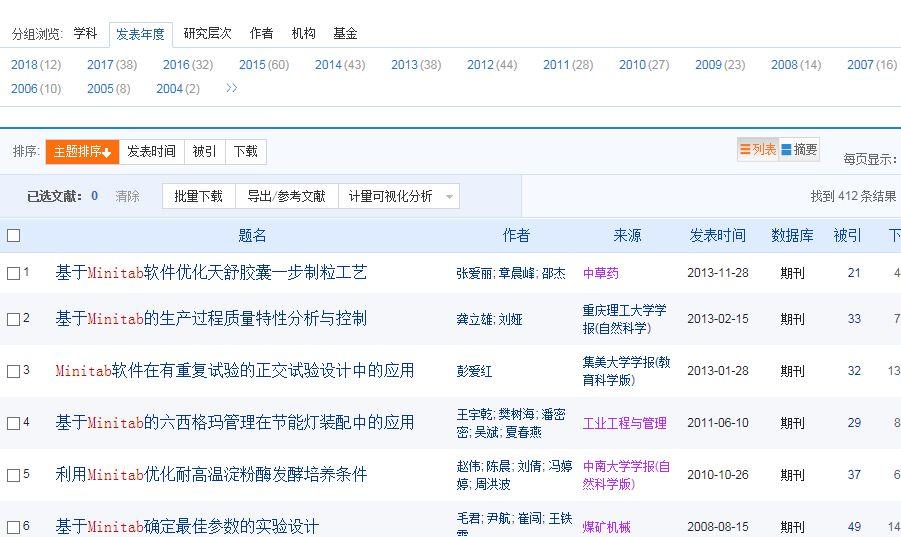Switch to the 学科 grouping tab
Image resolution: width=901 pixels, height=537 pixels.
point(85,33)
